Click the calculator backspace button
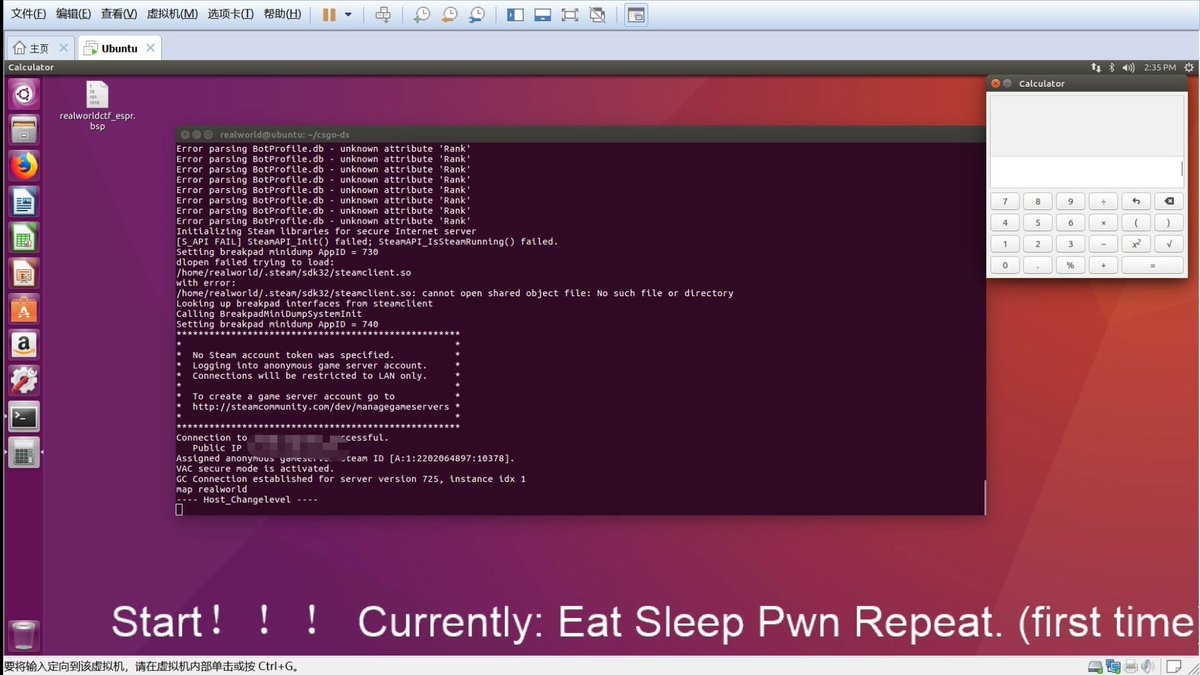 (x=1168, y=201)
